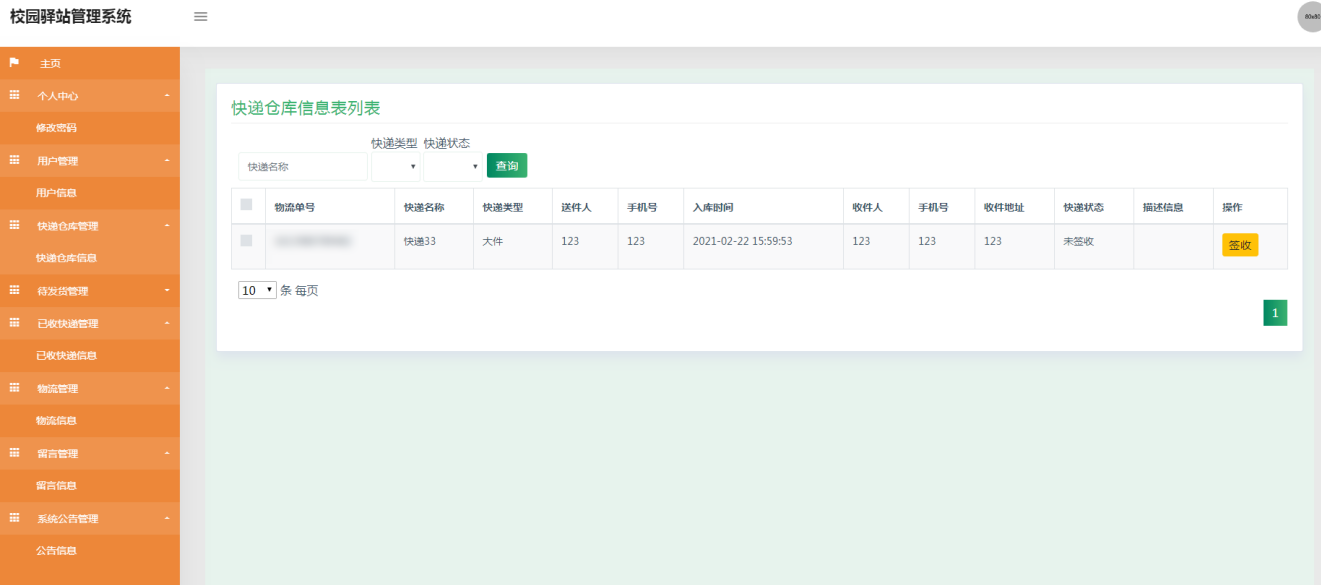
Task: Collapse the 留言管理 menu arrow
Action: pos(167,453)
